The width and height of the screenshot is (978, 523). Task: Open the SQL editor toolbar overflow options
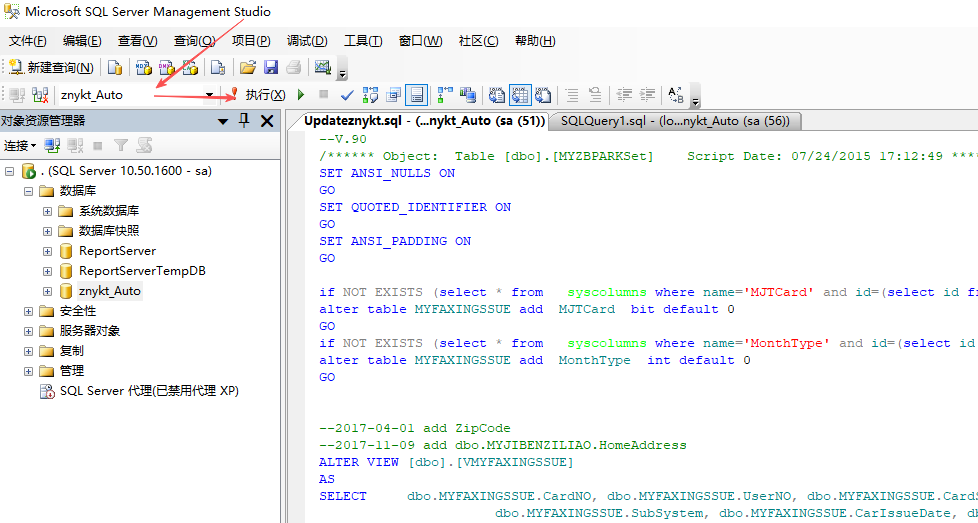coord(695,98)
